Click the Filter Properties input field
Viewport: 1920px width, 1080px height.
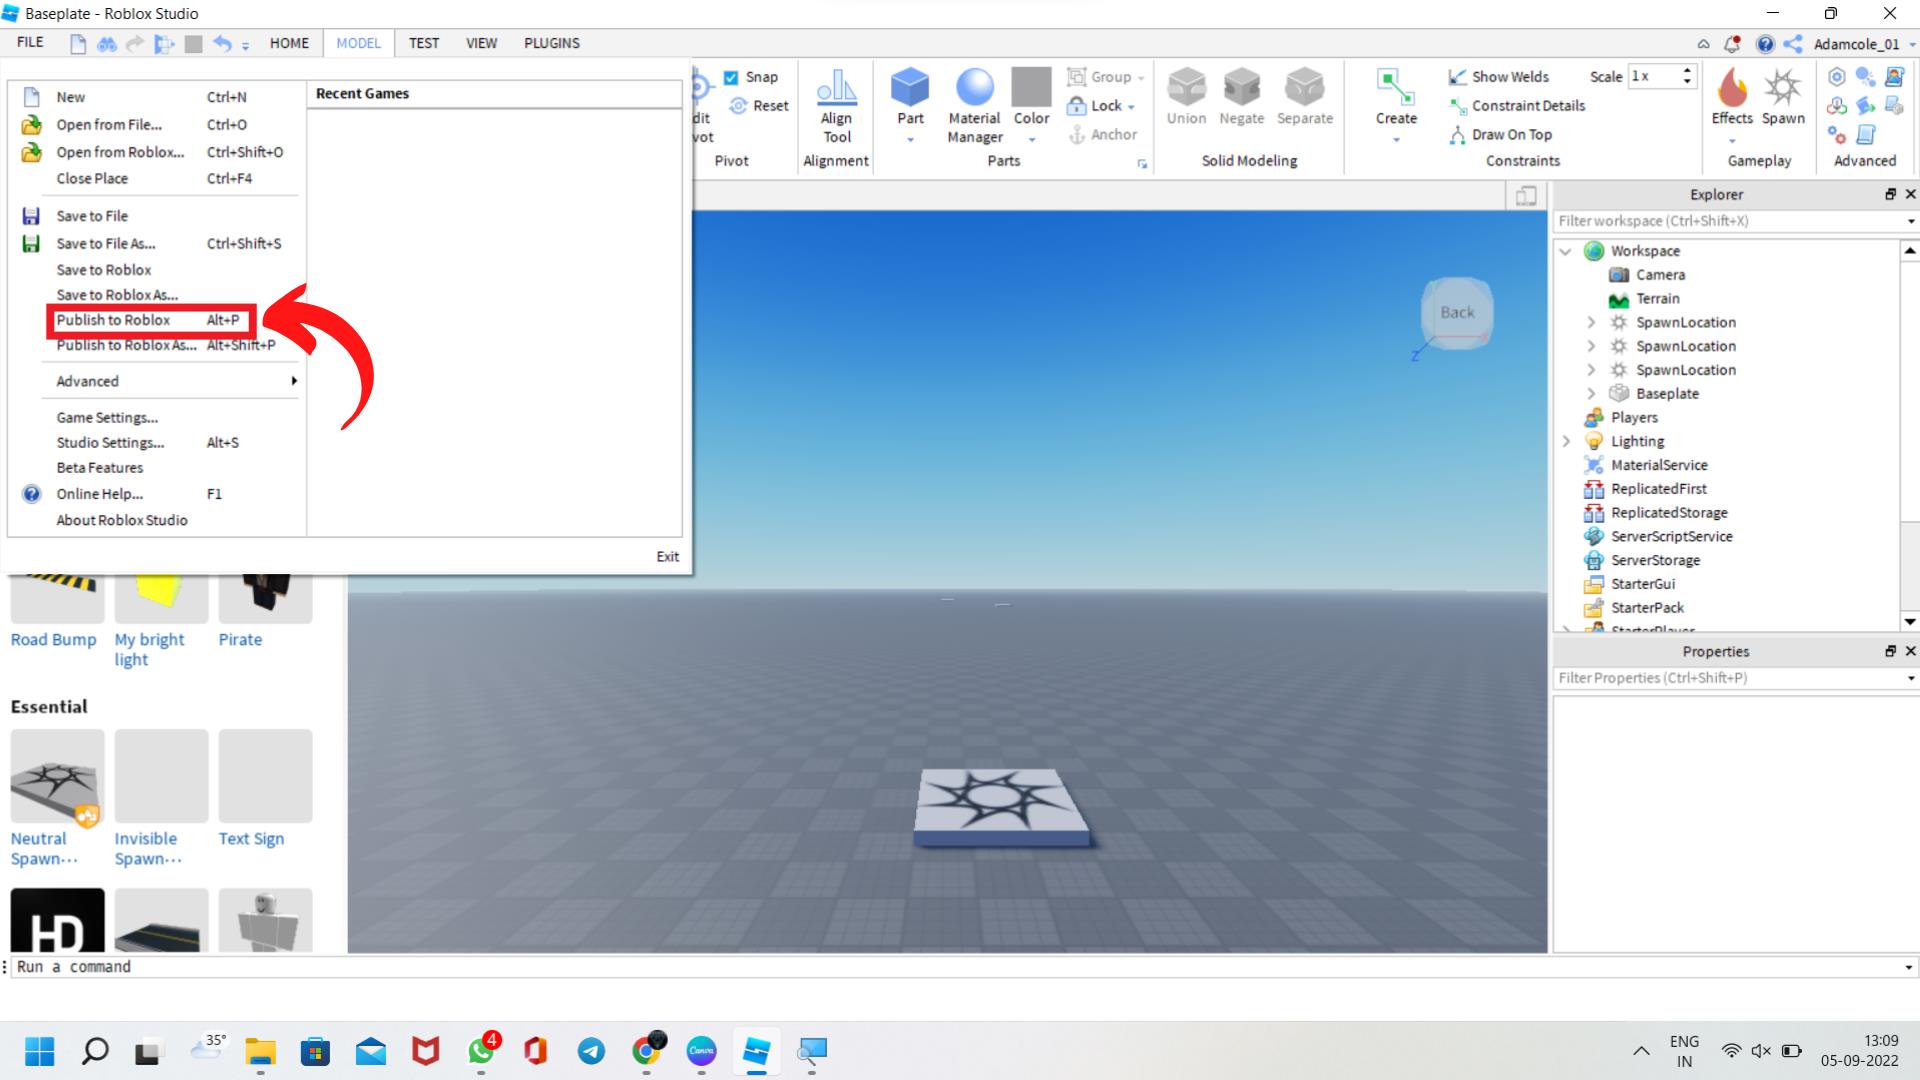click(x=1728, y=678)
